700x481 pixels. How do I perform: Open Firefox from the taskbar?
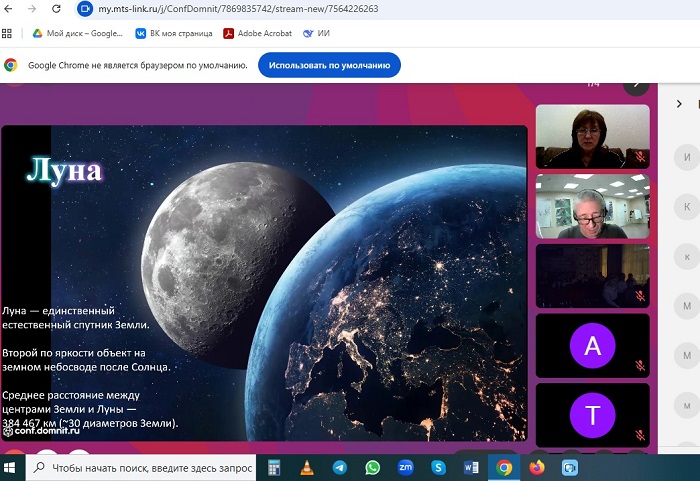pos(537,467)
